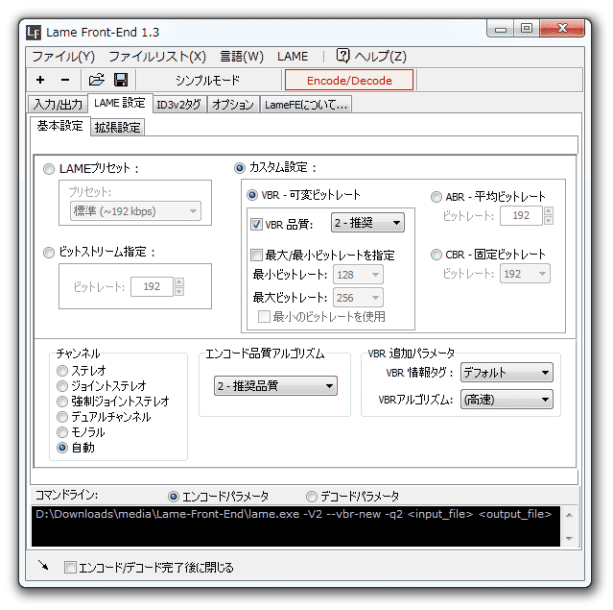Screen dimensions: 613x610
Task: Open the VBR 情報タグ デフォルト dropdown
Action: 507,372
